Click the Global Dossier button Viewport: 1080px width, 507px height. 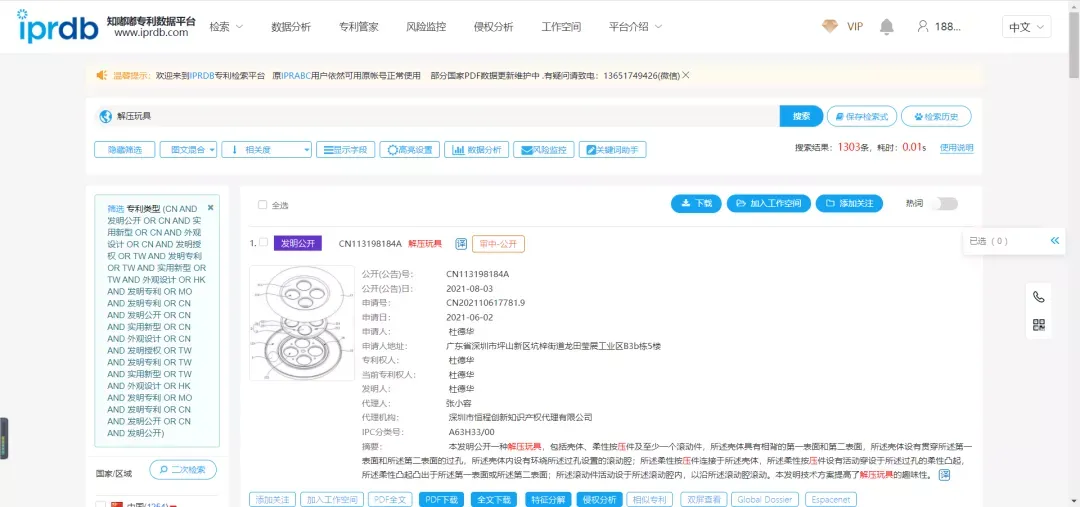pos(765,499)
